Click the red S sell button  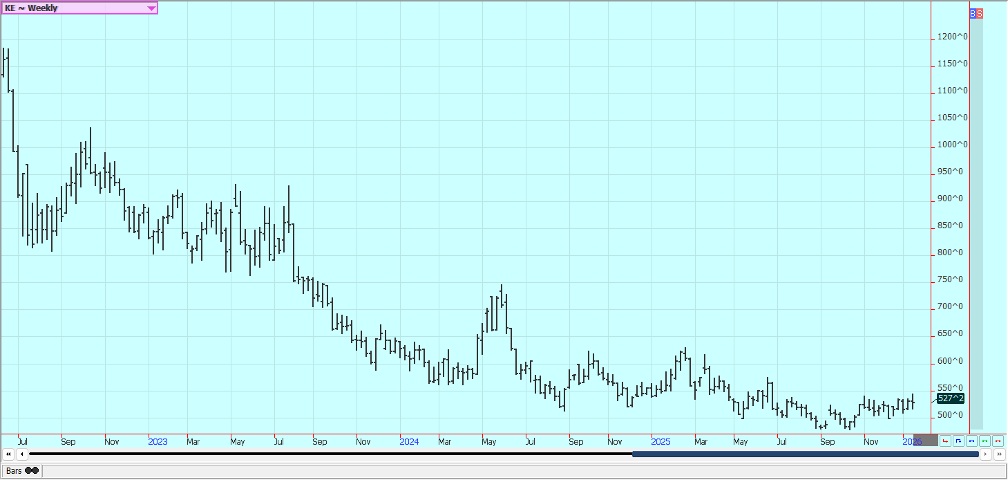coord(979,13)
